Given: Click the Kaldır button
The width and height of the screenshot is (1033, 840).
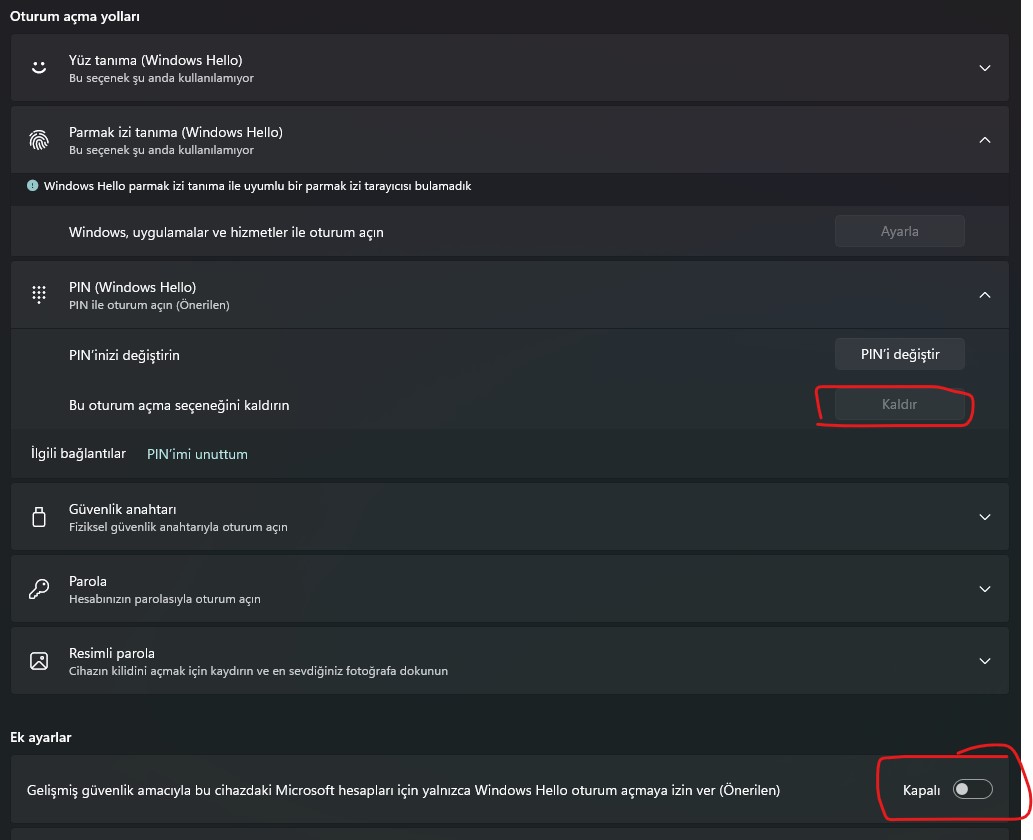Looking at the screenshot, I should click(x=900, y=405).
